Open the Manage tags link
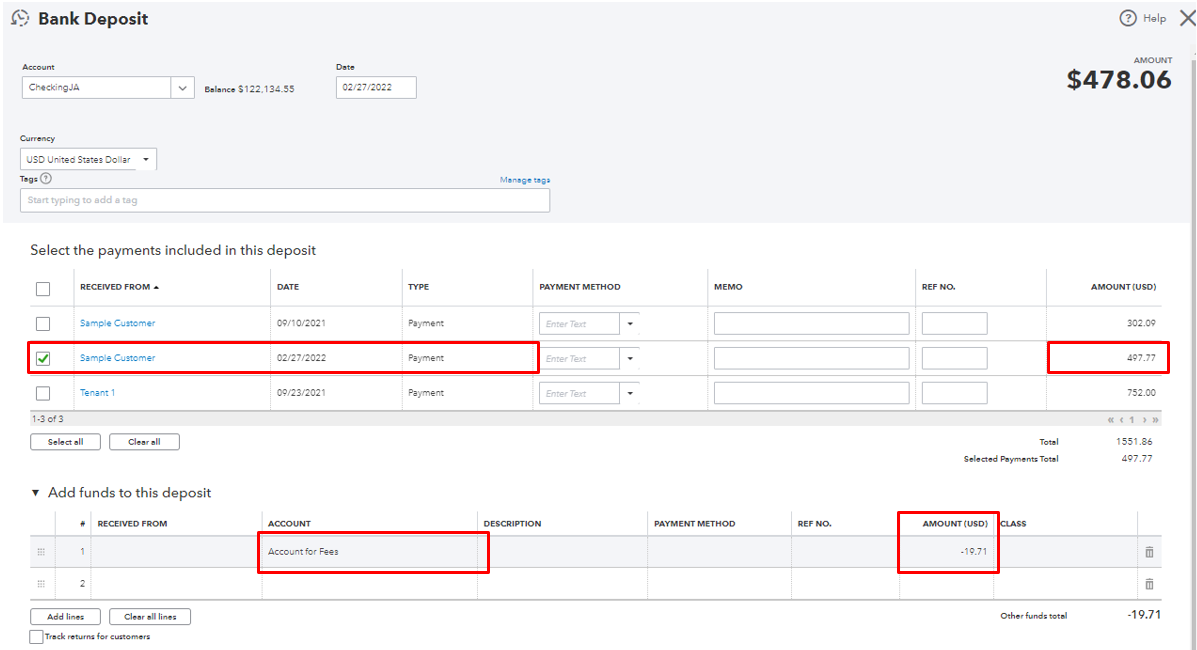Viewport: 1197px width, 650px height. 525,179
